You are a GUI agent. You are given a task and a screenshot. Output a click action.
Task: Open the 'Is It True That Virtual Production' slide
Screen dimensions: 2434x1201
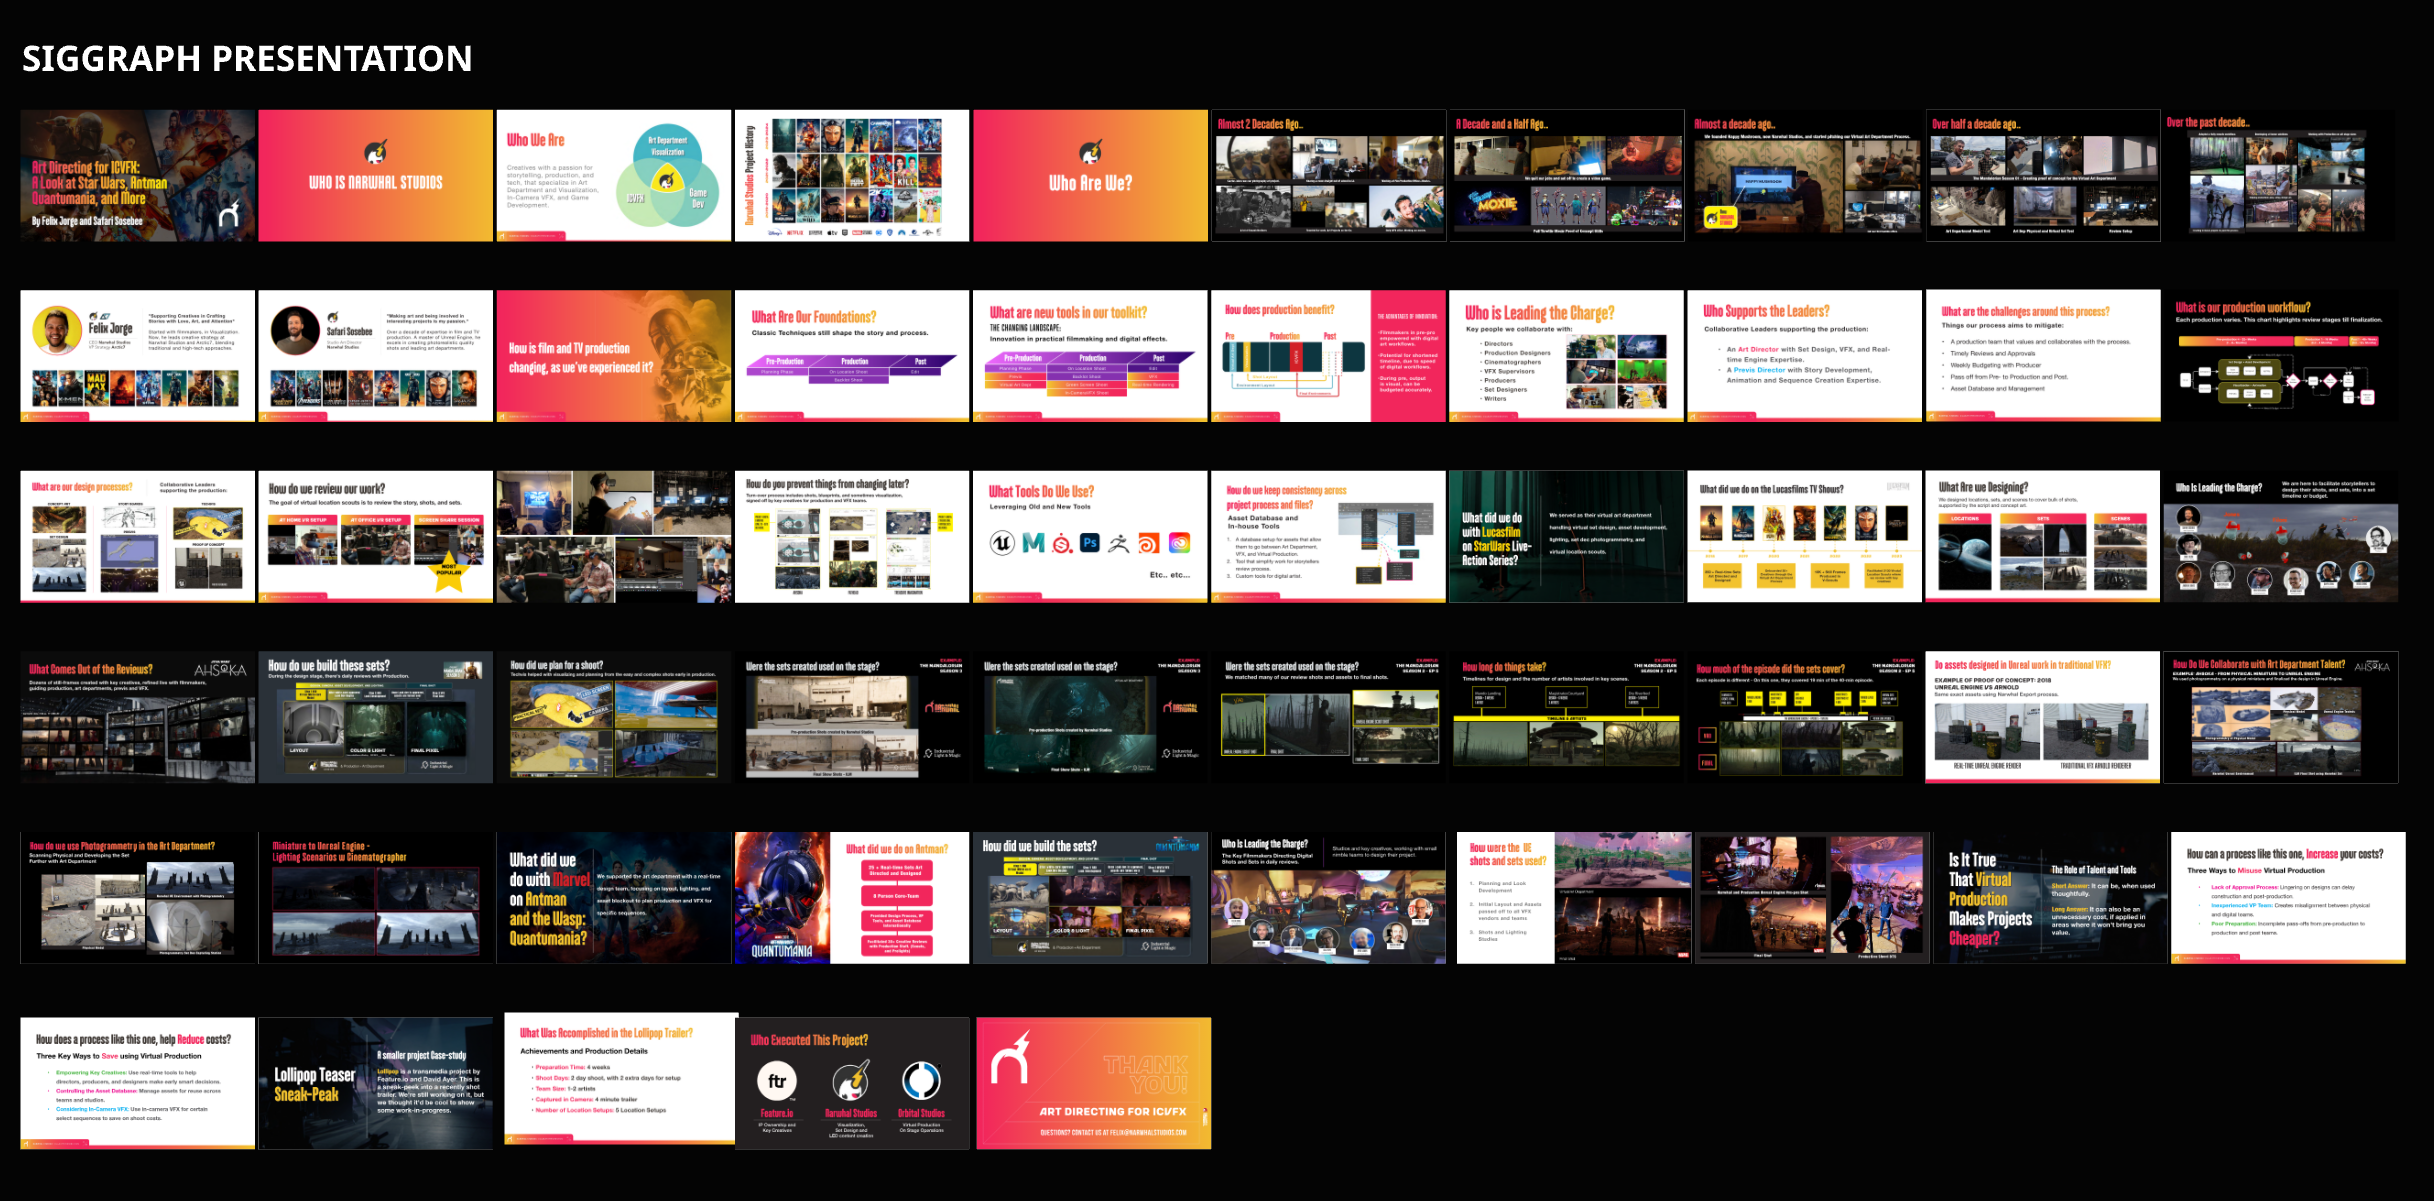[2050, 898]
